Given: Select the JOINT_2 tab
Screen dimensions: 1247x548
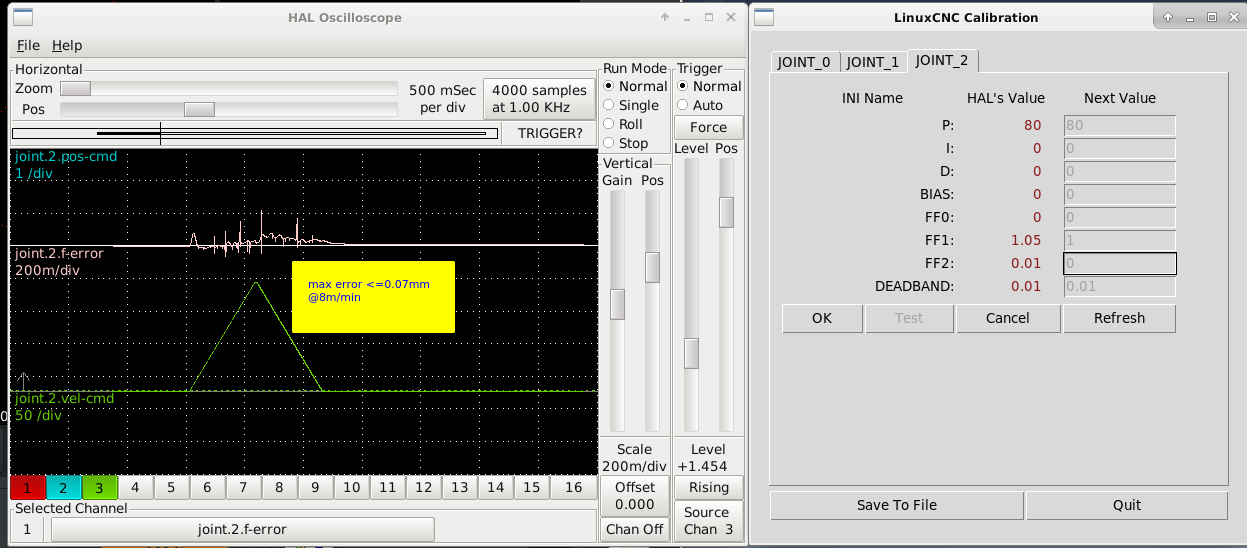Looking at the screenshot, I should [x=942, y=60].
